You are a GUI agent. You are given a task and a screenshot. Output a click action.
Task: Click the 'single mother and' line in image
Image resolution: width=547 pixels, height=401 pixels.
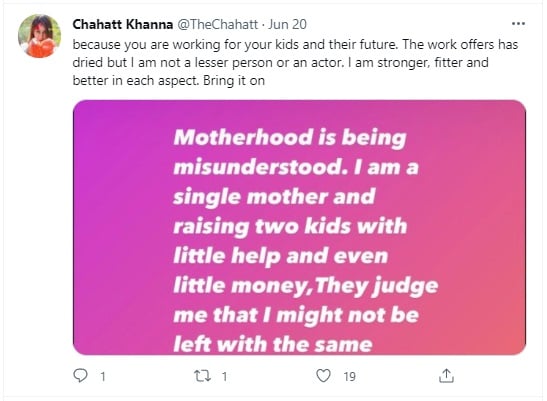274,196
